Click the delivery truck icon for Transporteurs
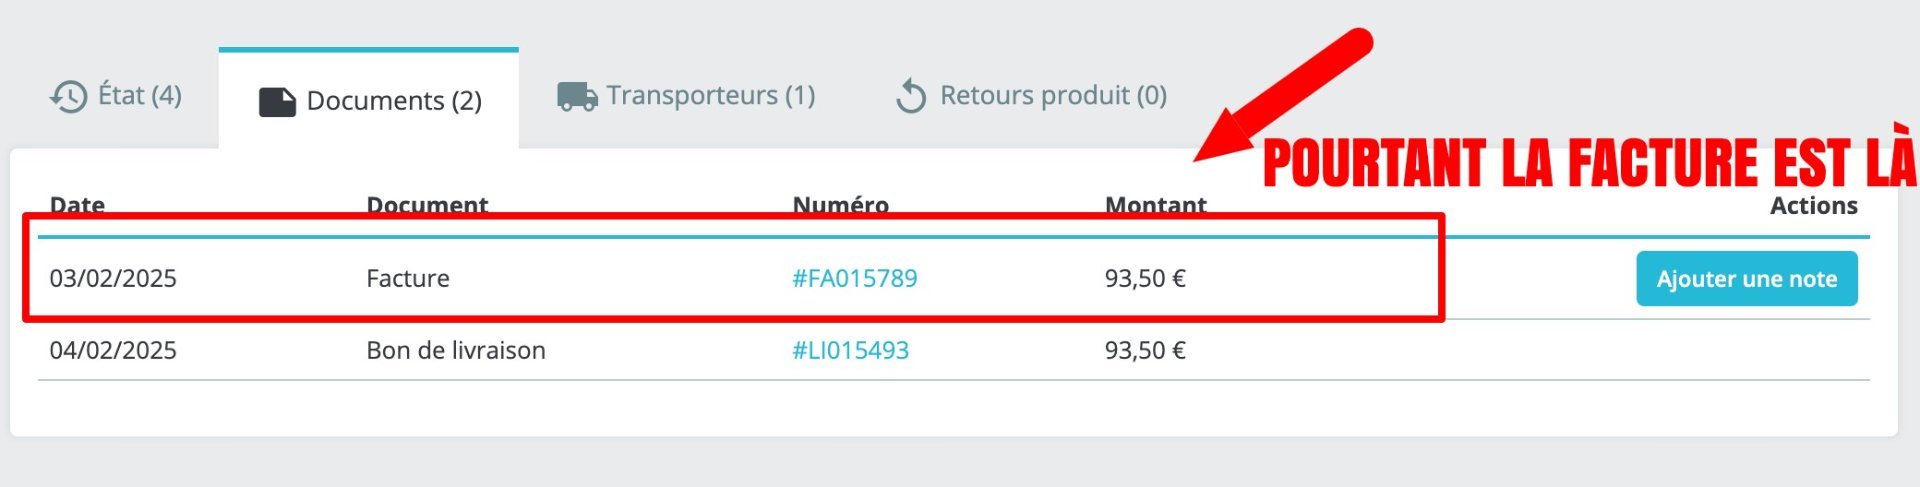1920x487 pixels. (x=577, y=96)
